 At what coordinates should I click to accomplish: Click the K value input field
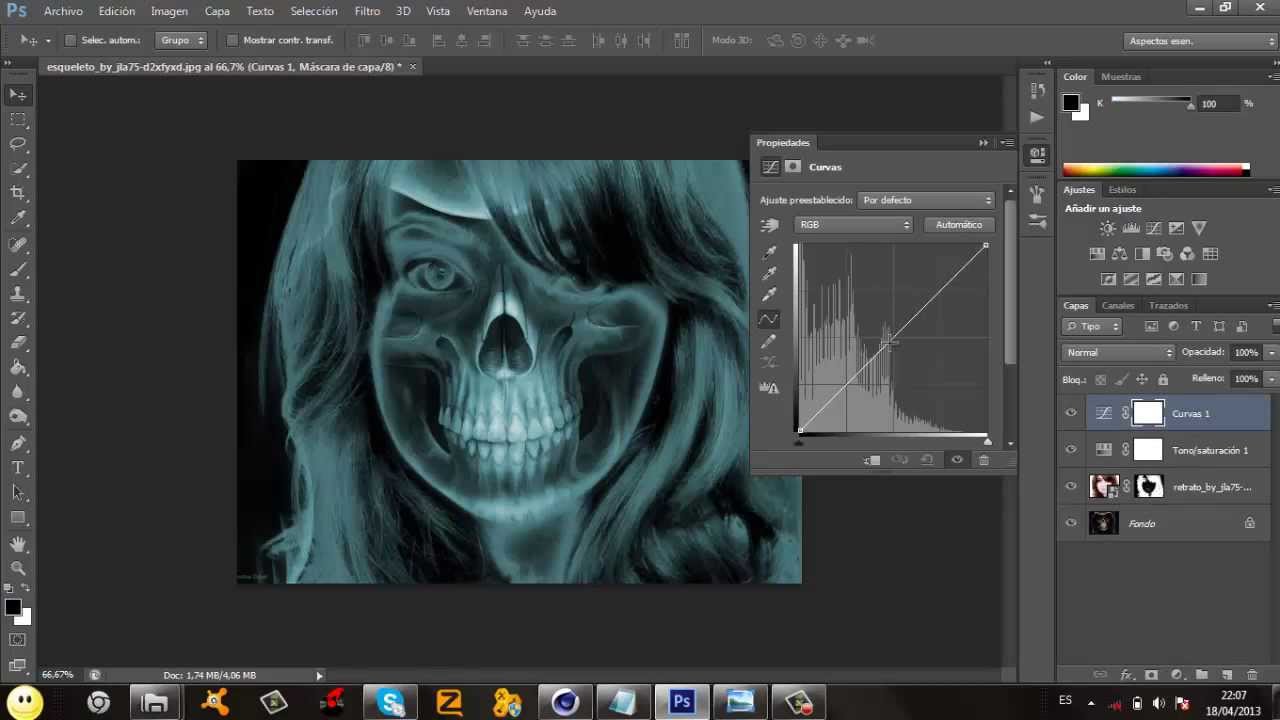(1217, 104)
